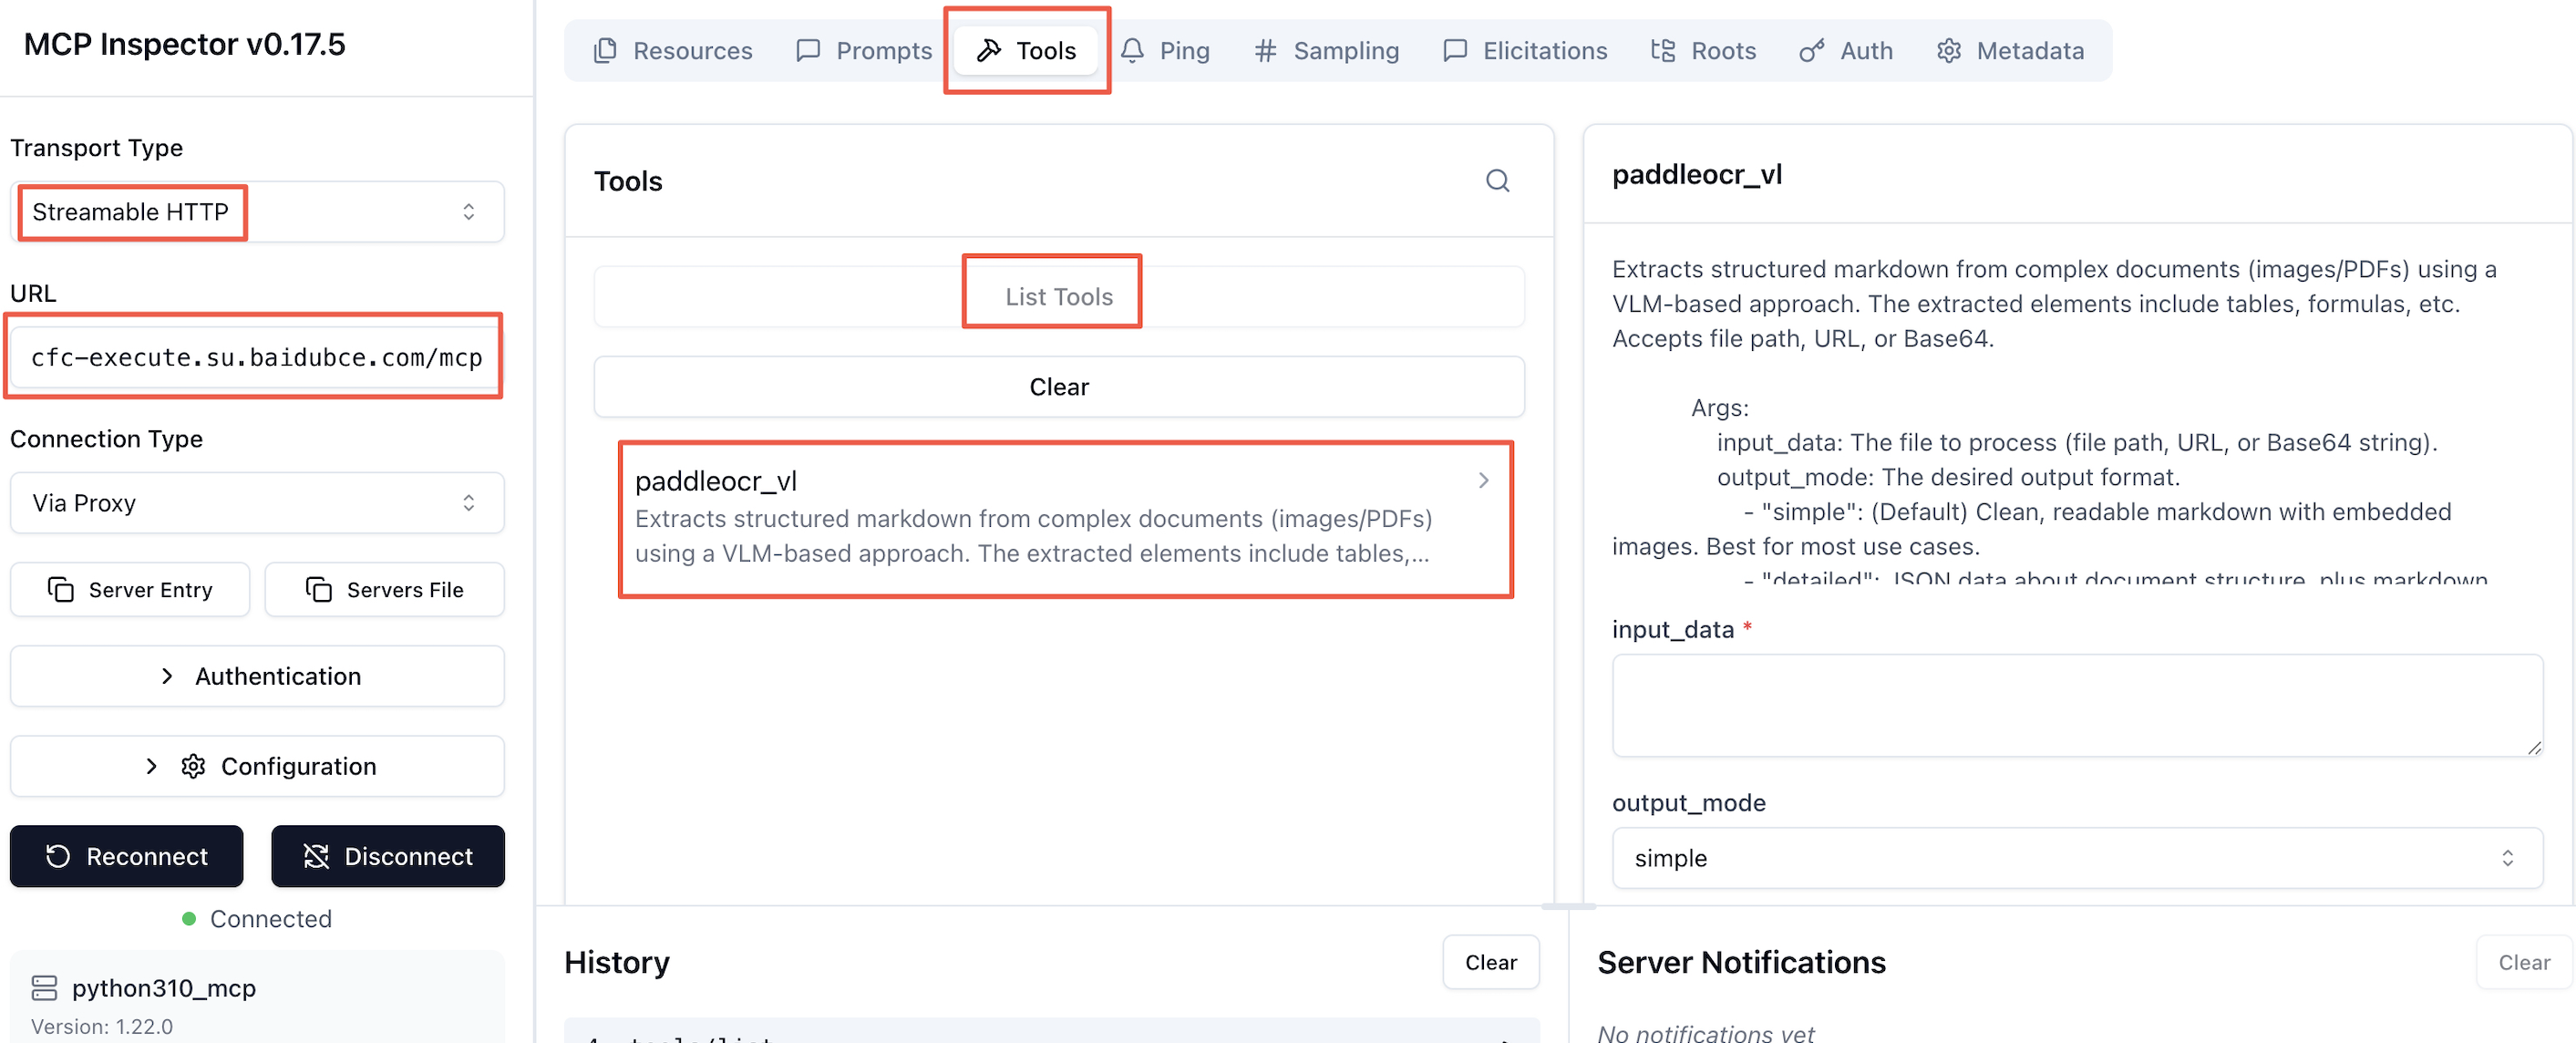Screen dimensions: 2576x1043
Task: Clear the History panel
Action: click(x=1490, y=962)
